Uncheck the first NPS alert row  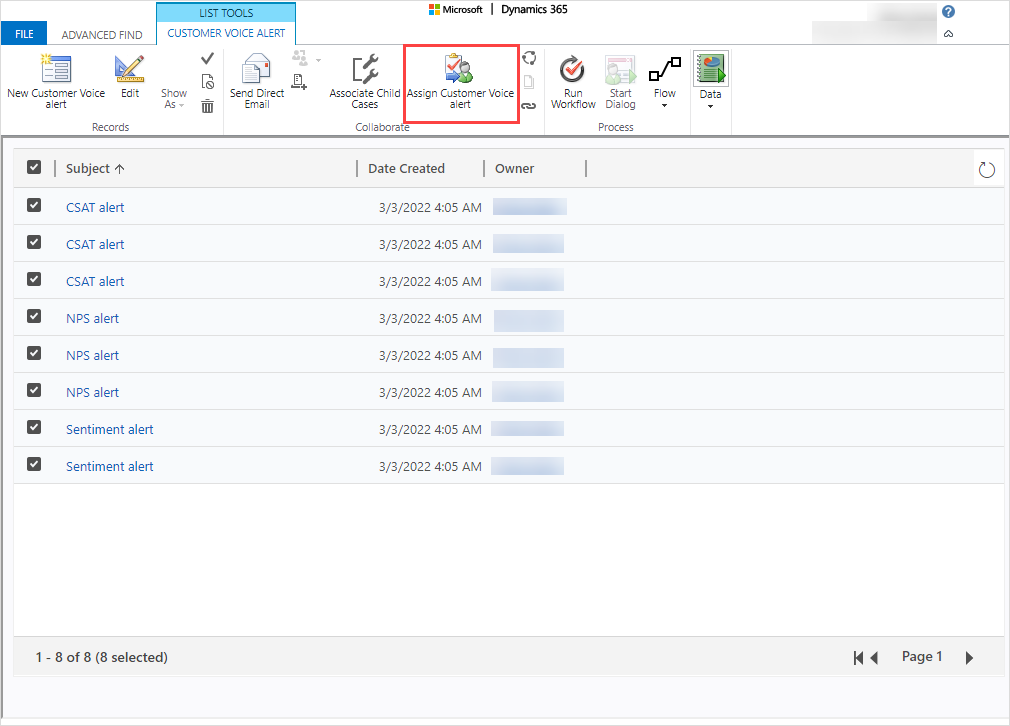point(34,316)
